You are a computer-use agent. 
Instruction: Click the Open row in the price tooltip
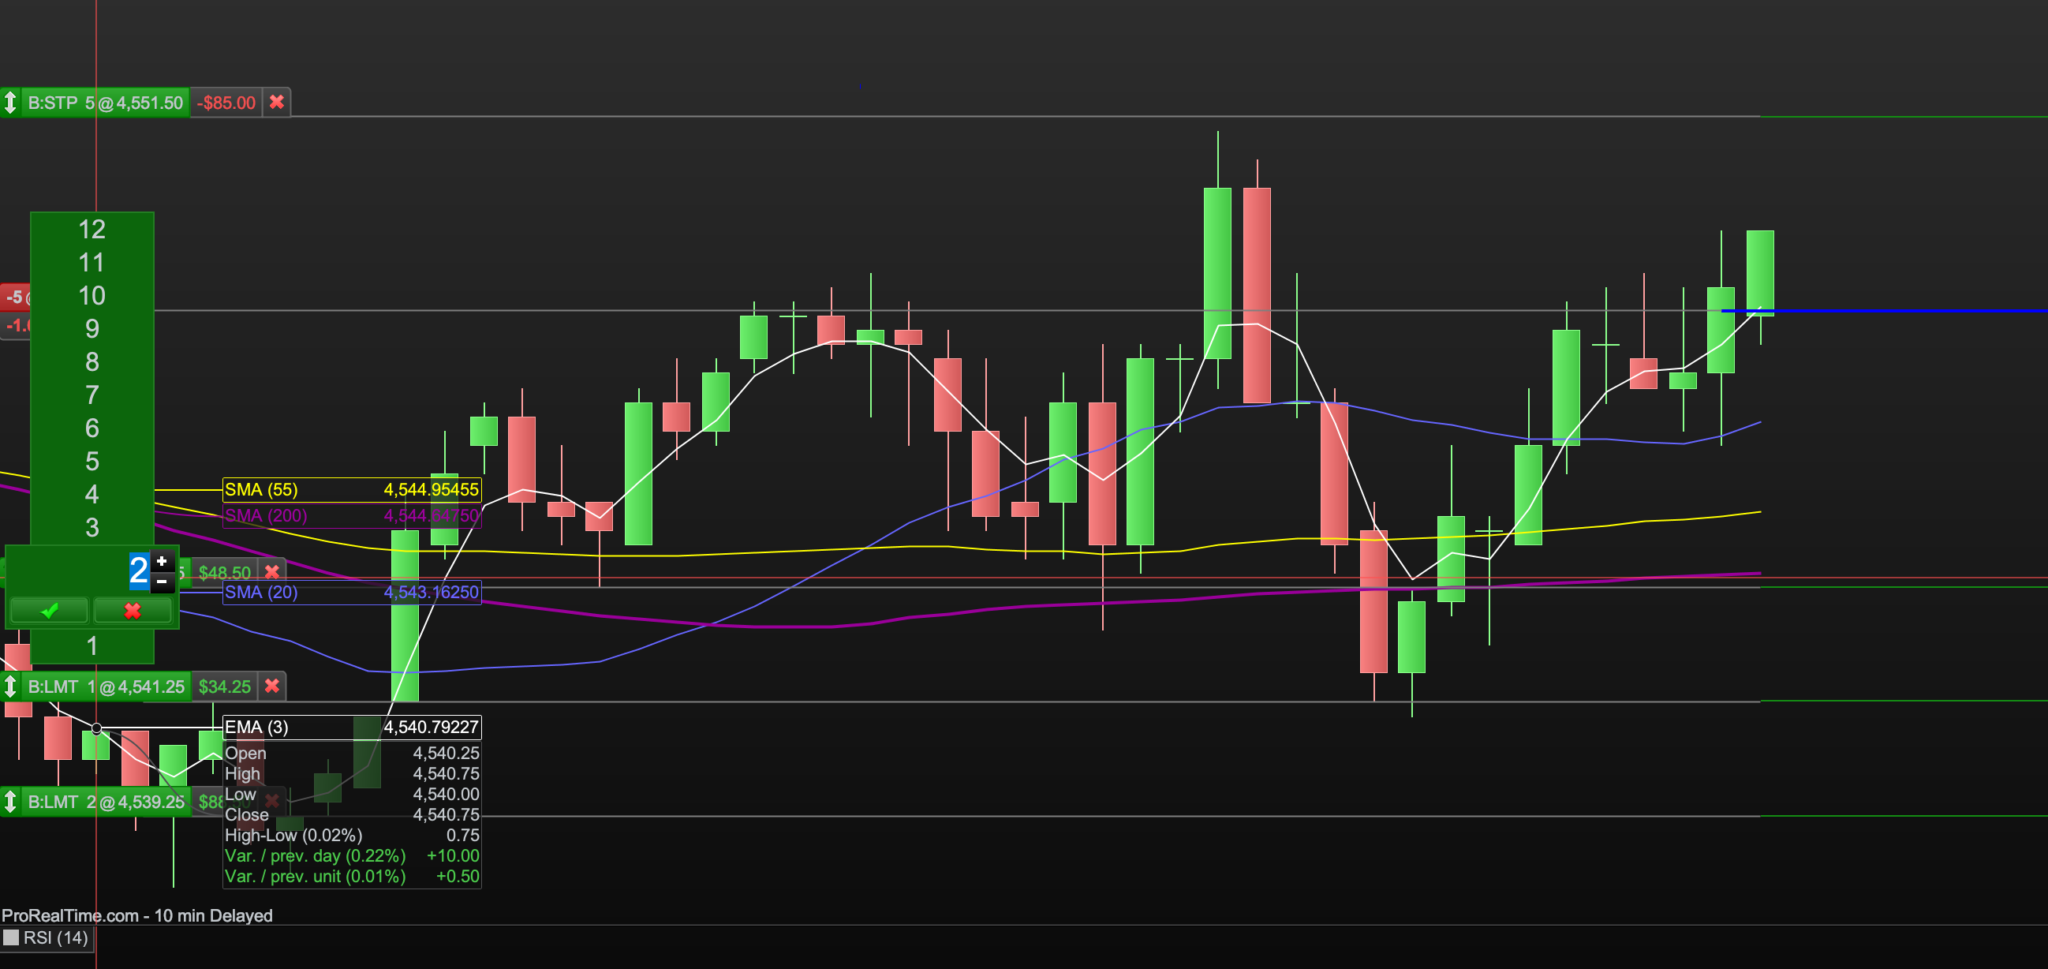tap(352, 753)
